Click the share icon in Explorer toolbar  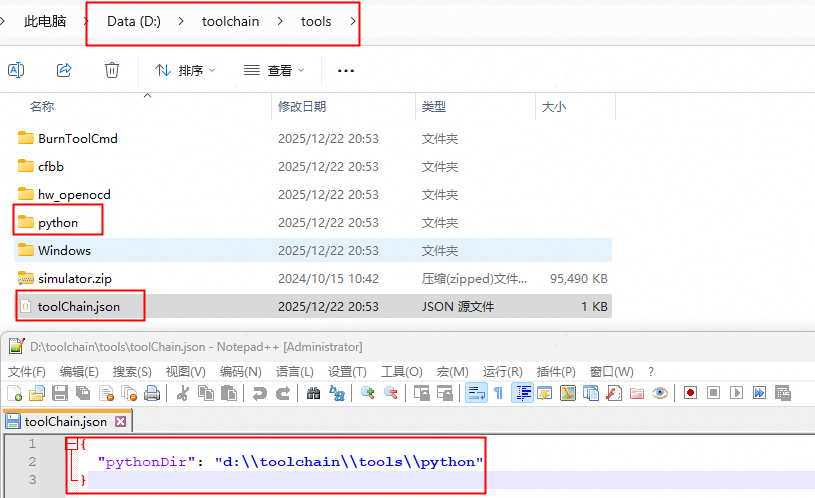(x=64, y=70)
